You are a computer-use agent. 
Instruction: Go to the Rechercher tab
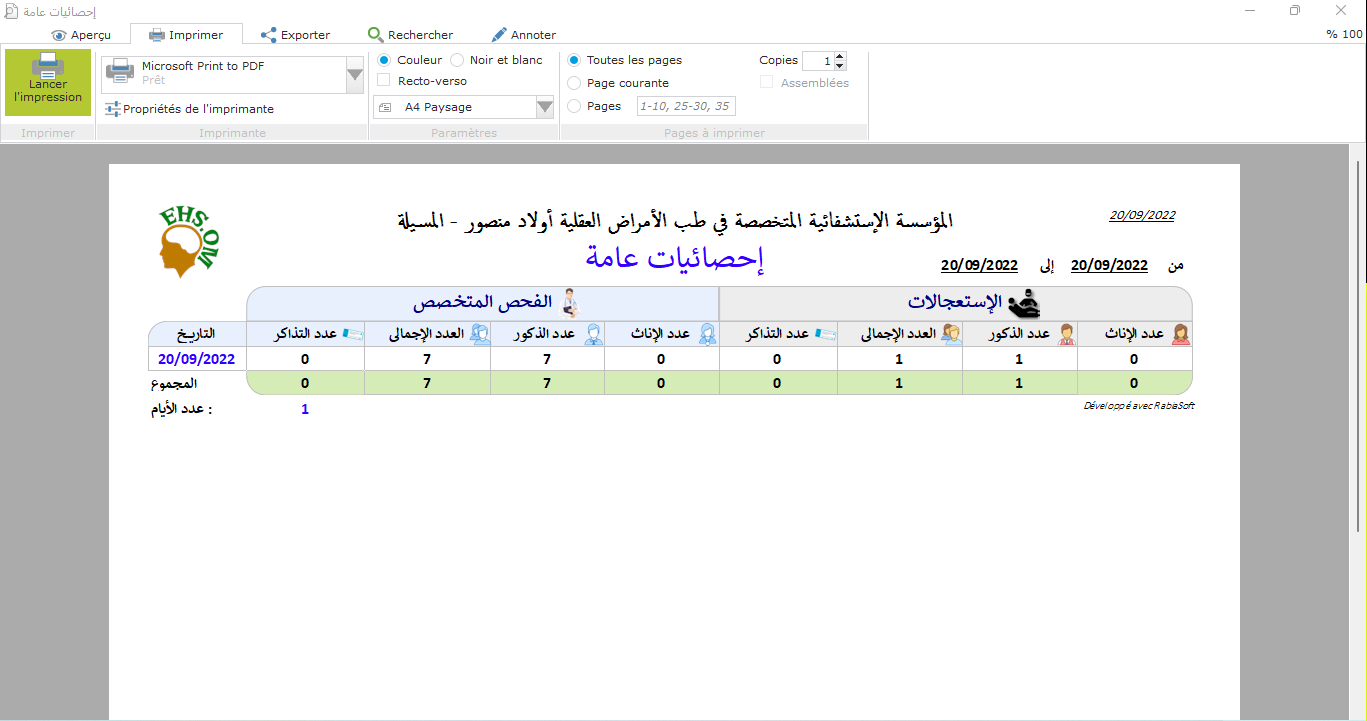[410, 35]
